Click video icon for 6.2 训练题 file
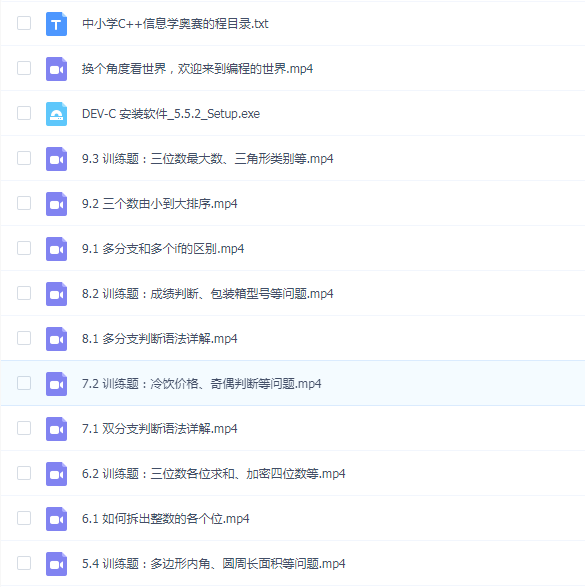Viewport: 585px width, 587px height. point(57,474)
